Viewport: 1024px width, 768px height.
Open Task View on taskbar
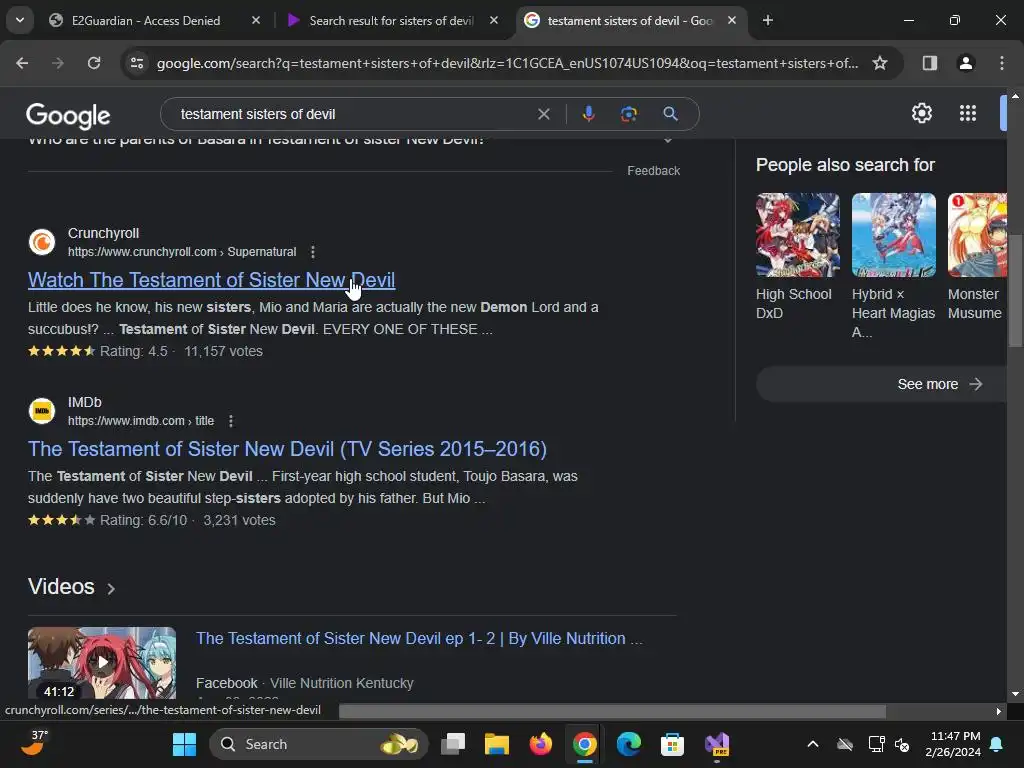453,744
